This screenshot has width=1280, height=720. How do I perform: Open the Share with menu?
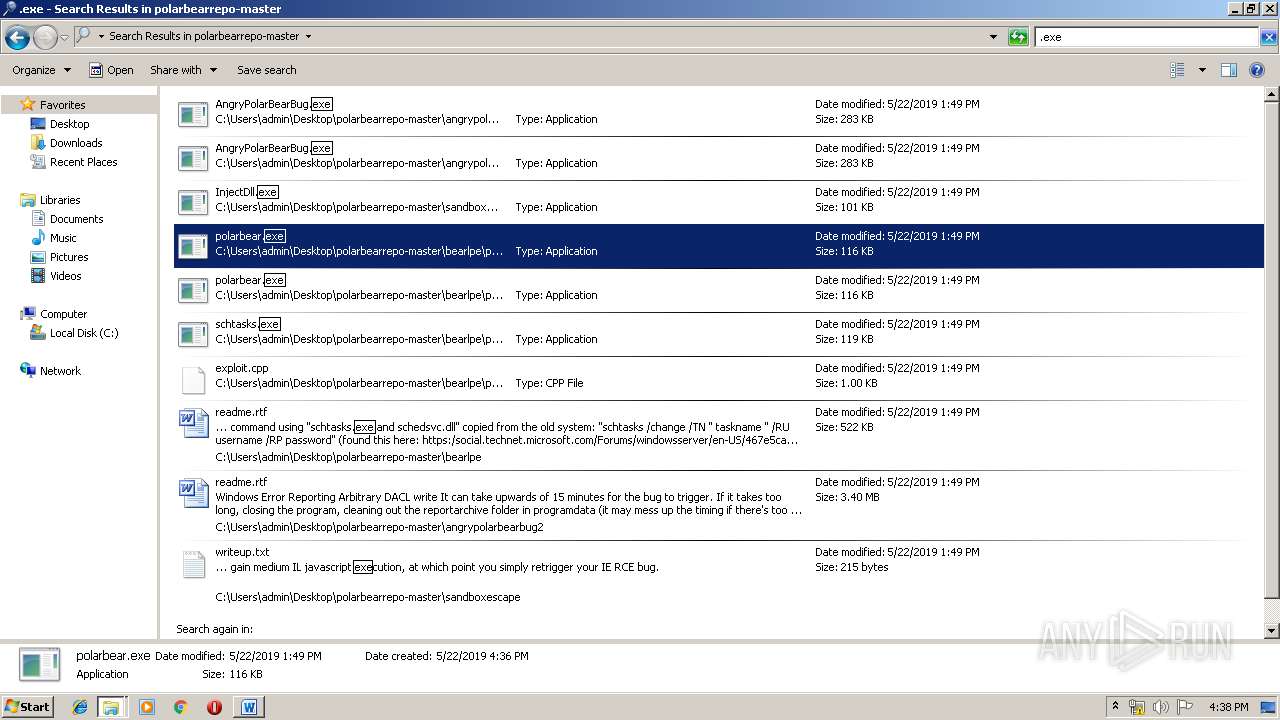click(x=183, y=70)
